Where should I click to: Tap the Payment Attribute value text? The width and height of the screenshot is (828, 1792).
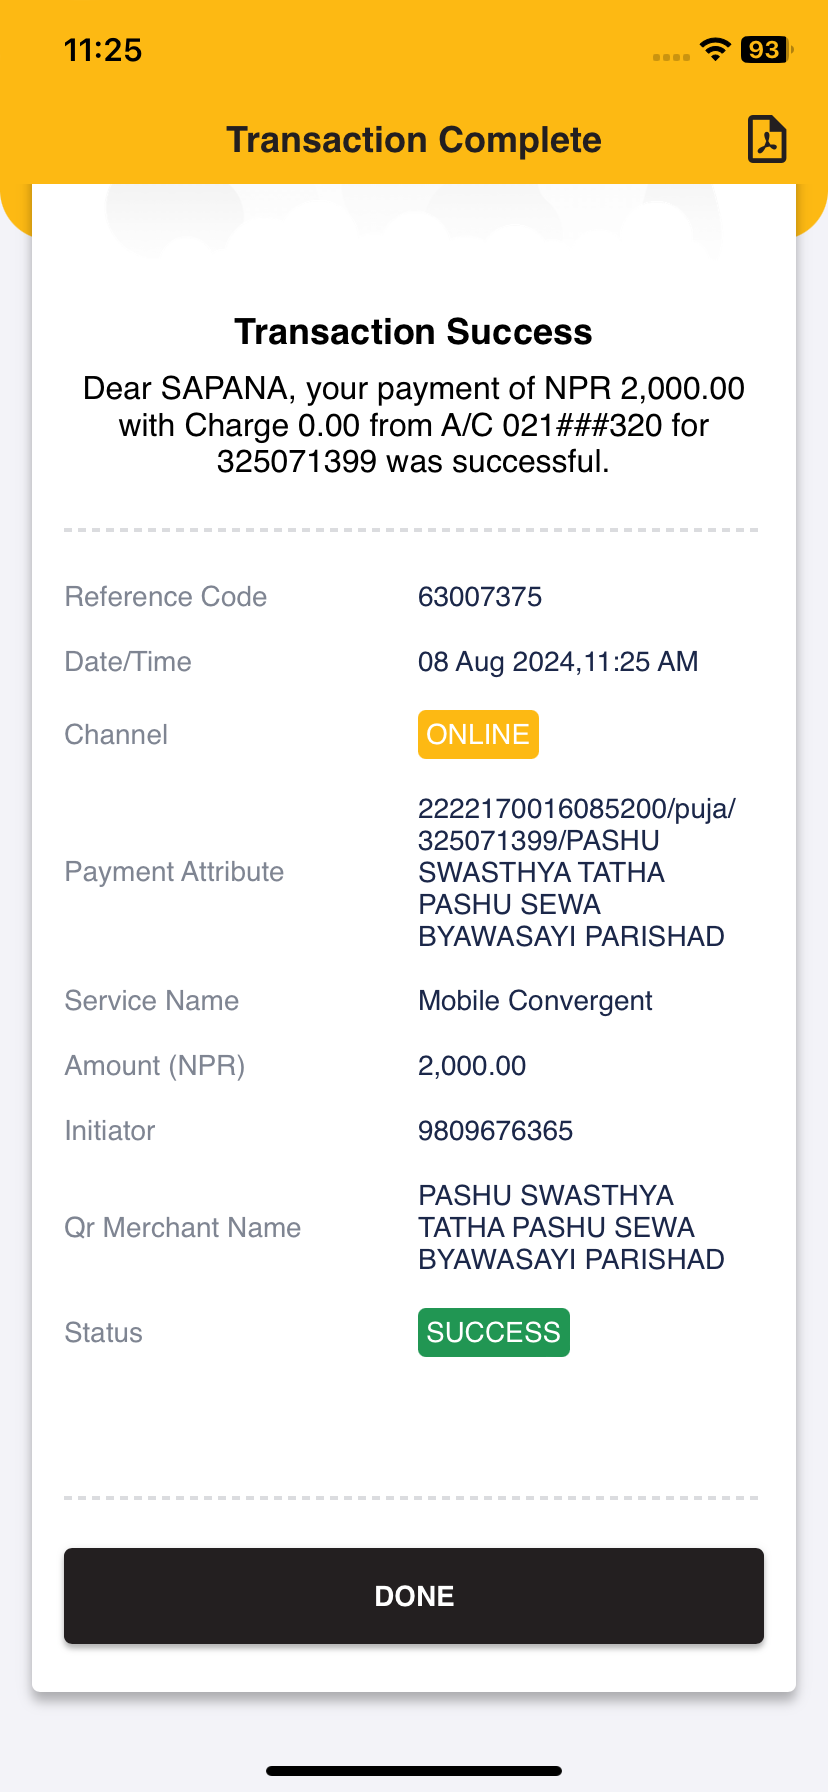576,872
